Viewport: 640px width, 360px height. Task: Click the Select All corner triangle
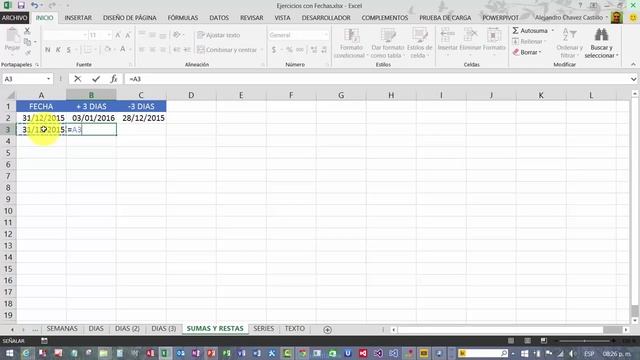coord(10,95)
